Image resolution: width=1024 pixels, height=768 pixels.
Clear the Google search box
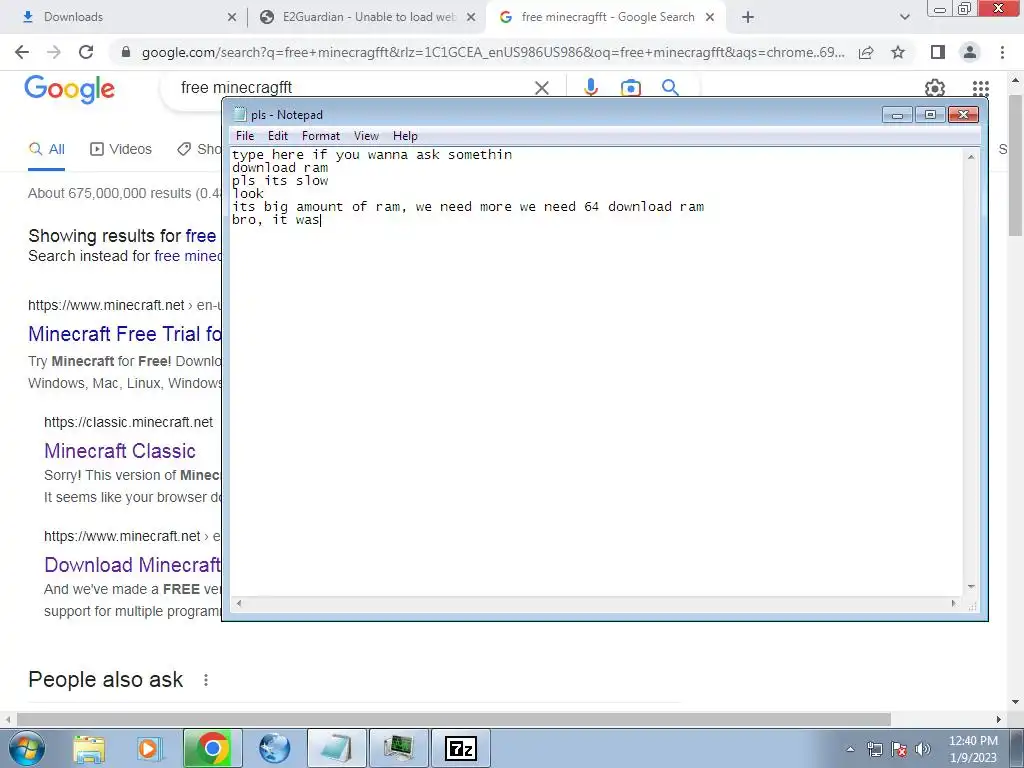coord(541,88)
